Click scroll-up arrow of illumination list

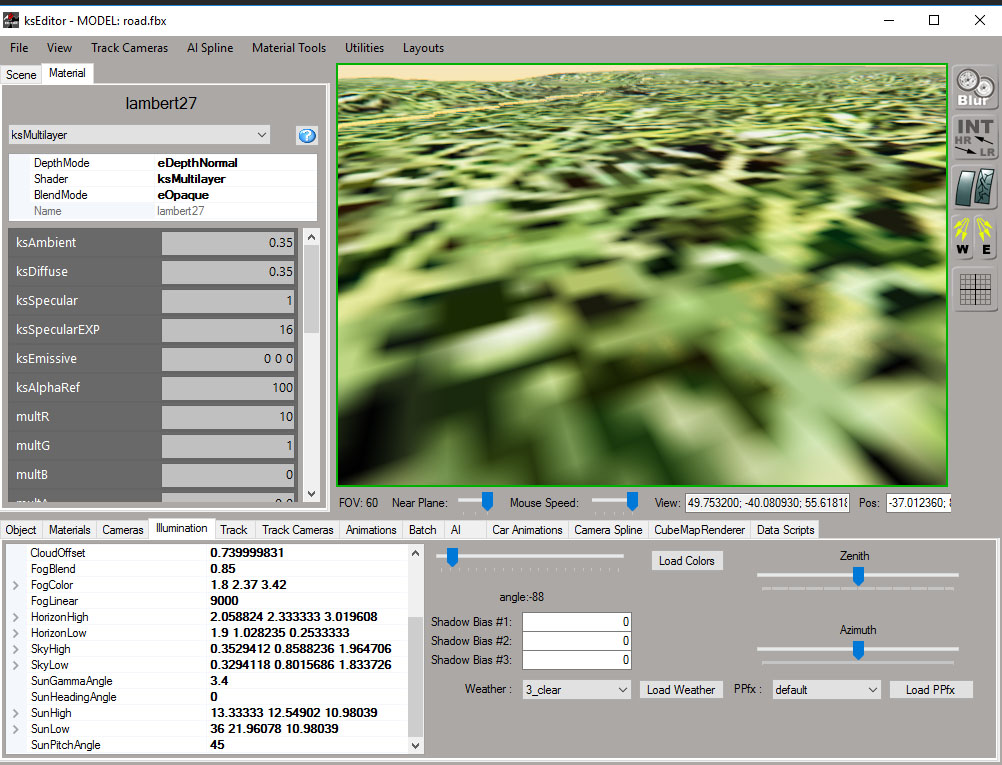415,553
